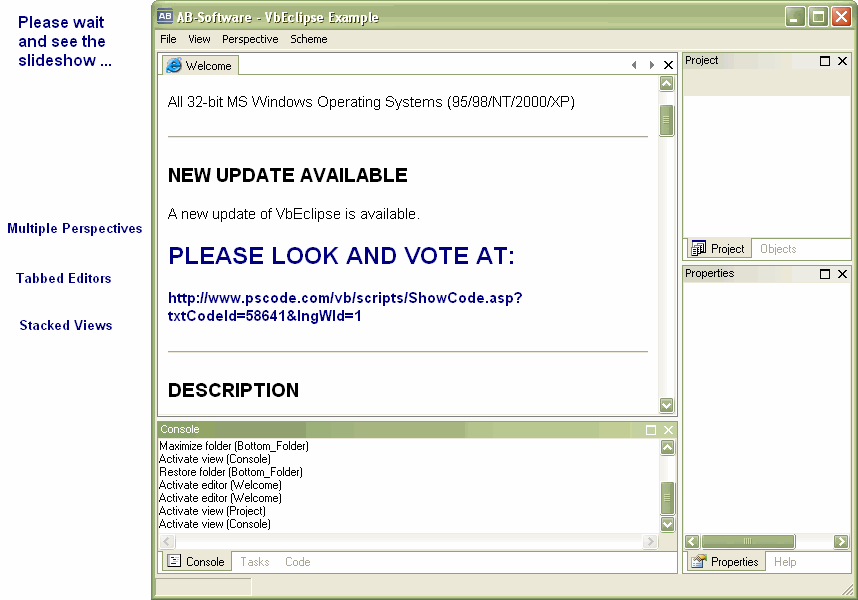Close the Welcome editor tab
The height and width of the screenshot is (600, 858).
[668, 65]
